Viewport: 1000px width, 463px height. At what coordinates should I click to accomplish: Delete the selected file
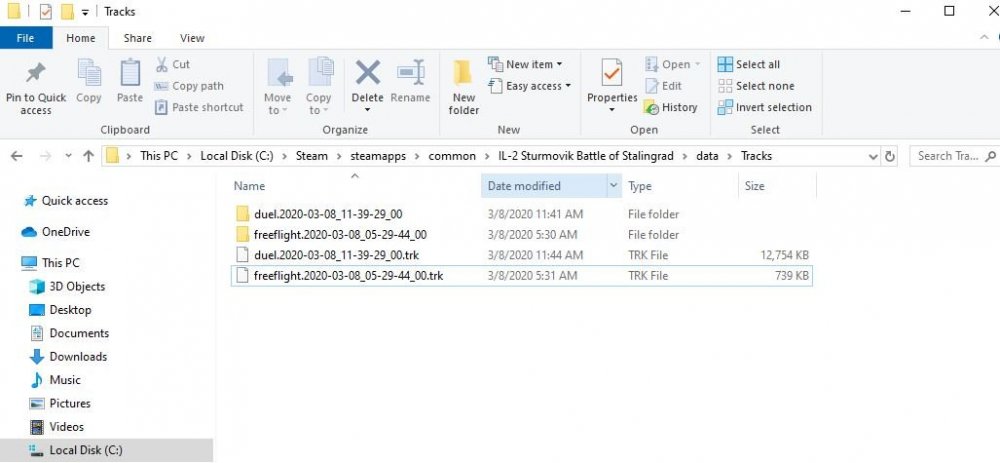click(367, 80)
